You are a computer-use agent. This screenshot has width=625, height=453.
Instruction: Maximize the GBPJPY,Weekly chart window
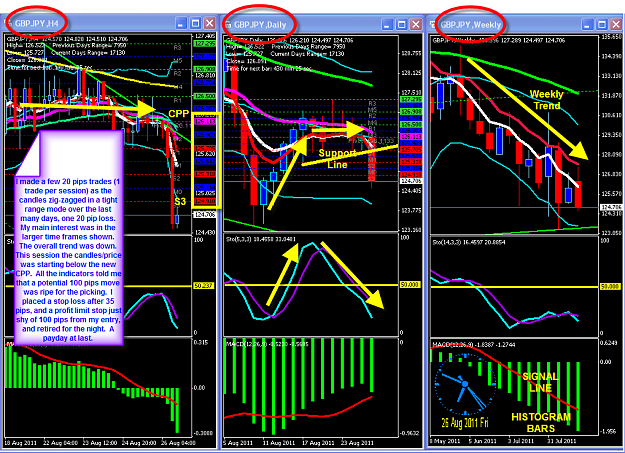602,25
